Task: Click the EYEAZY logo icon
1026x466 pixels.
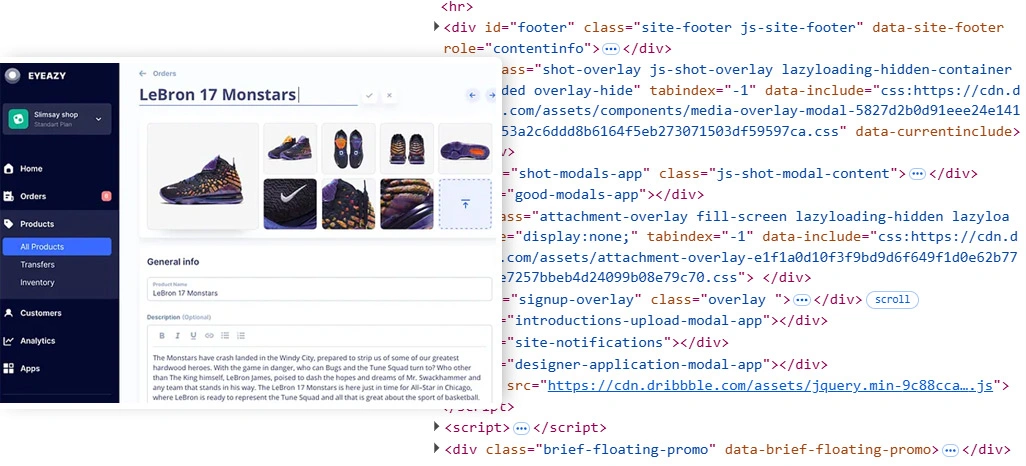Action: [12, 76]
